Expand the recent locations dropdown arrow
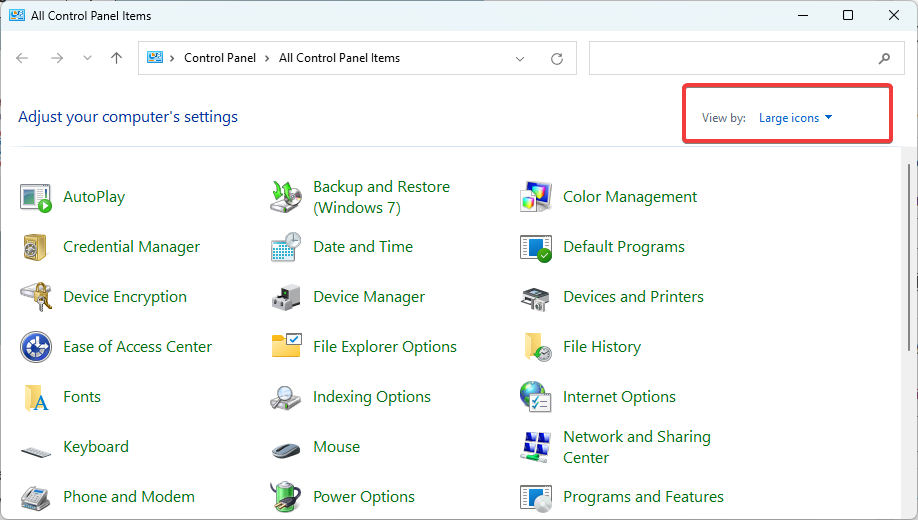The height and width of the screenshot is (520, 918). (x=87, y=58)
